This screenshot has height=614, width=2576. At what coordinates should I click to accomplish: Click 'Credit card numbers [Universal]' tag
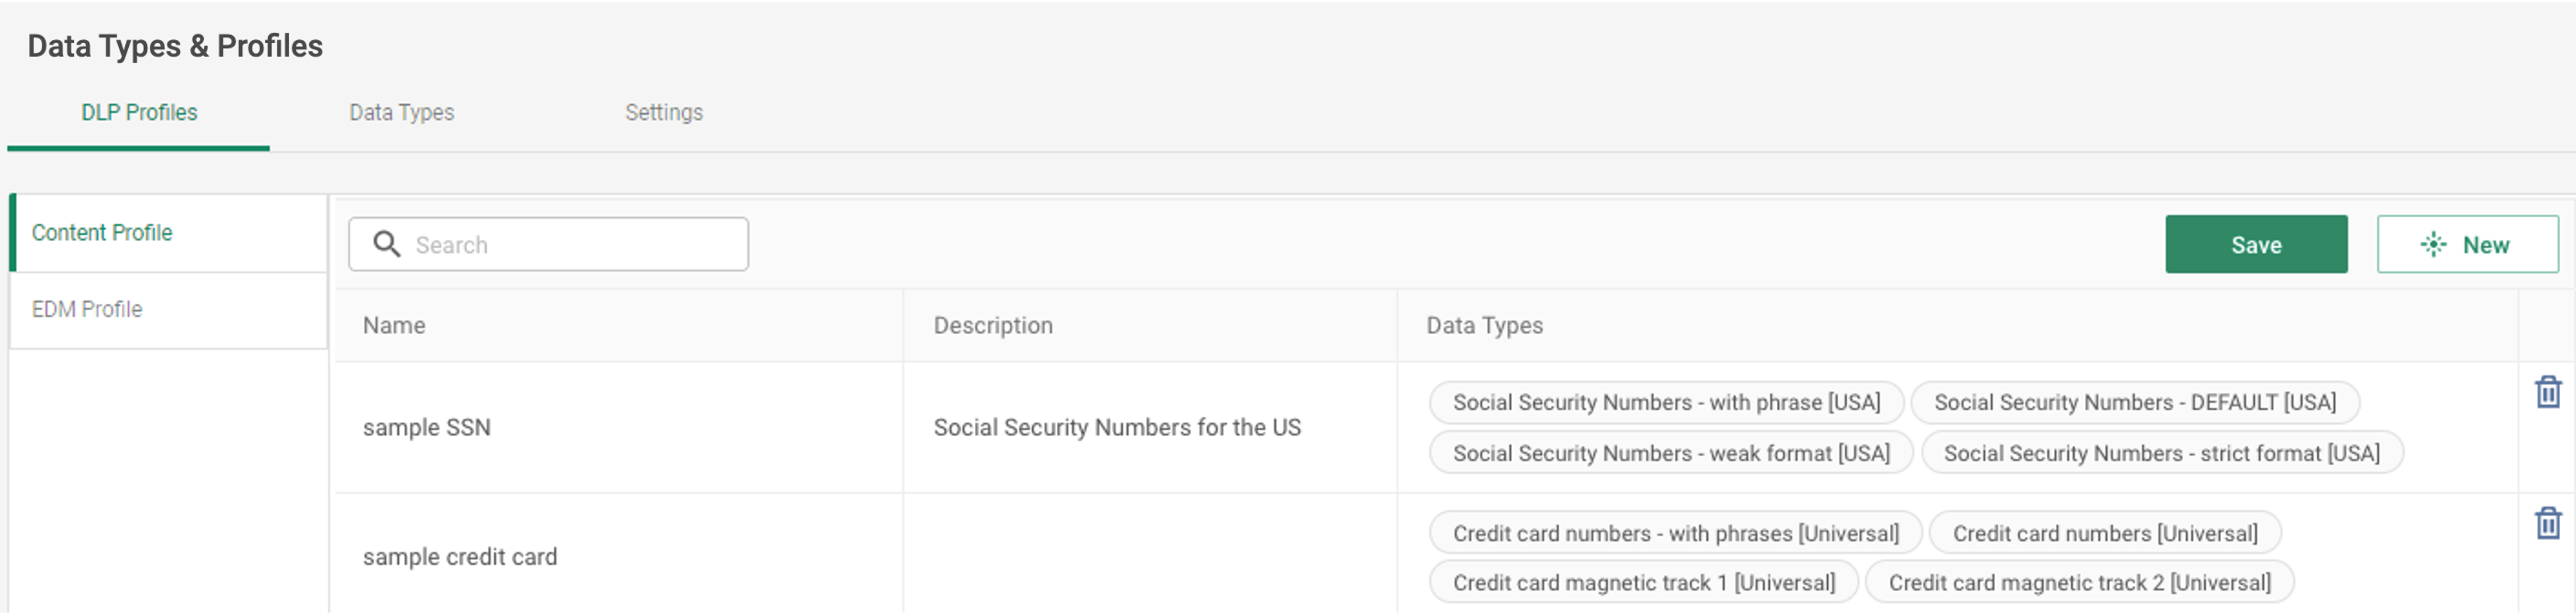point(2104,534)
